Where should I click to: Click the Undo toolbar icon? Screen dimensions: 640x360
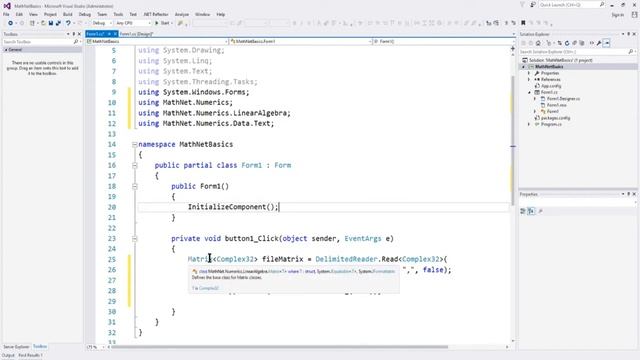[68, 23]
